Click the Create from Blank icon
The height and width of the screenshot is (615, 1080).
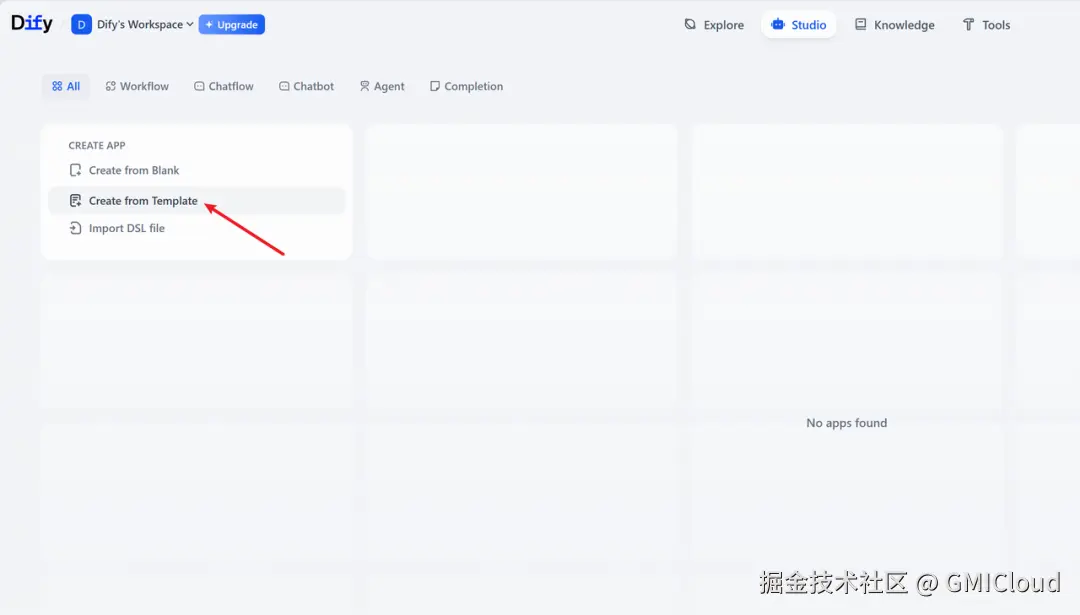[76, 170]
